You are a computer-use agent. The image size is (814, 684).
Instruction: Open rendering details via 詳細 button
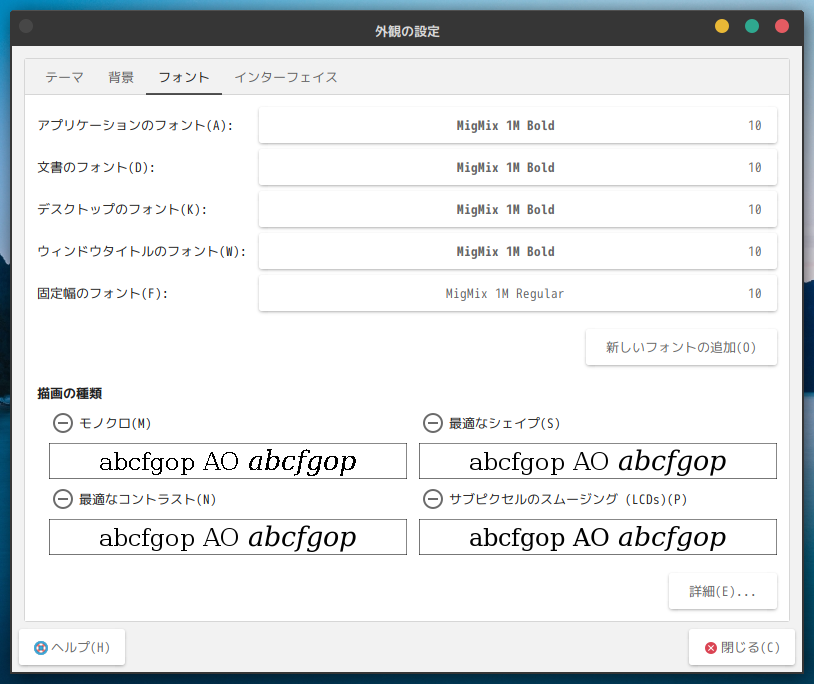click(x=722, y=591)
